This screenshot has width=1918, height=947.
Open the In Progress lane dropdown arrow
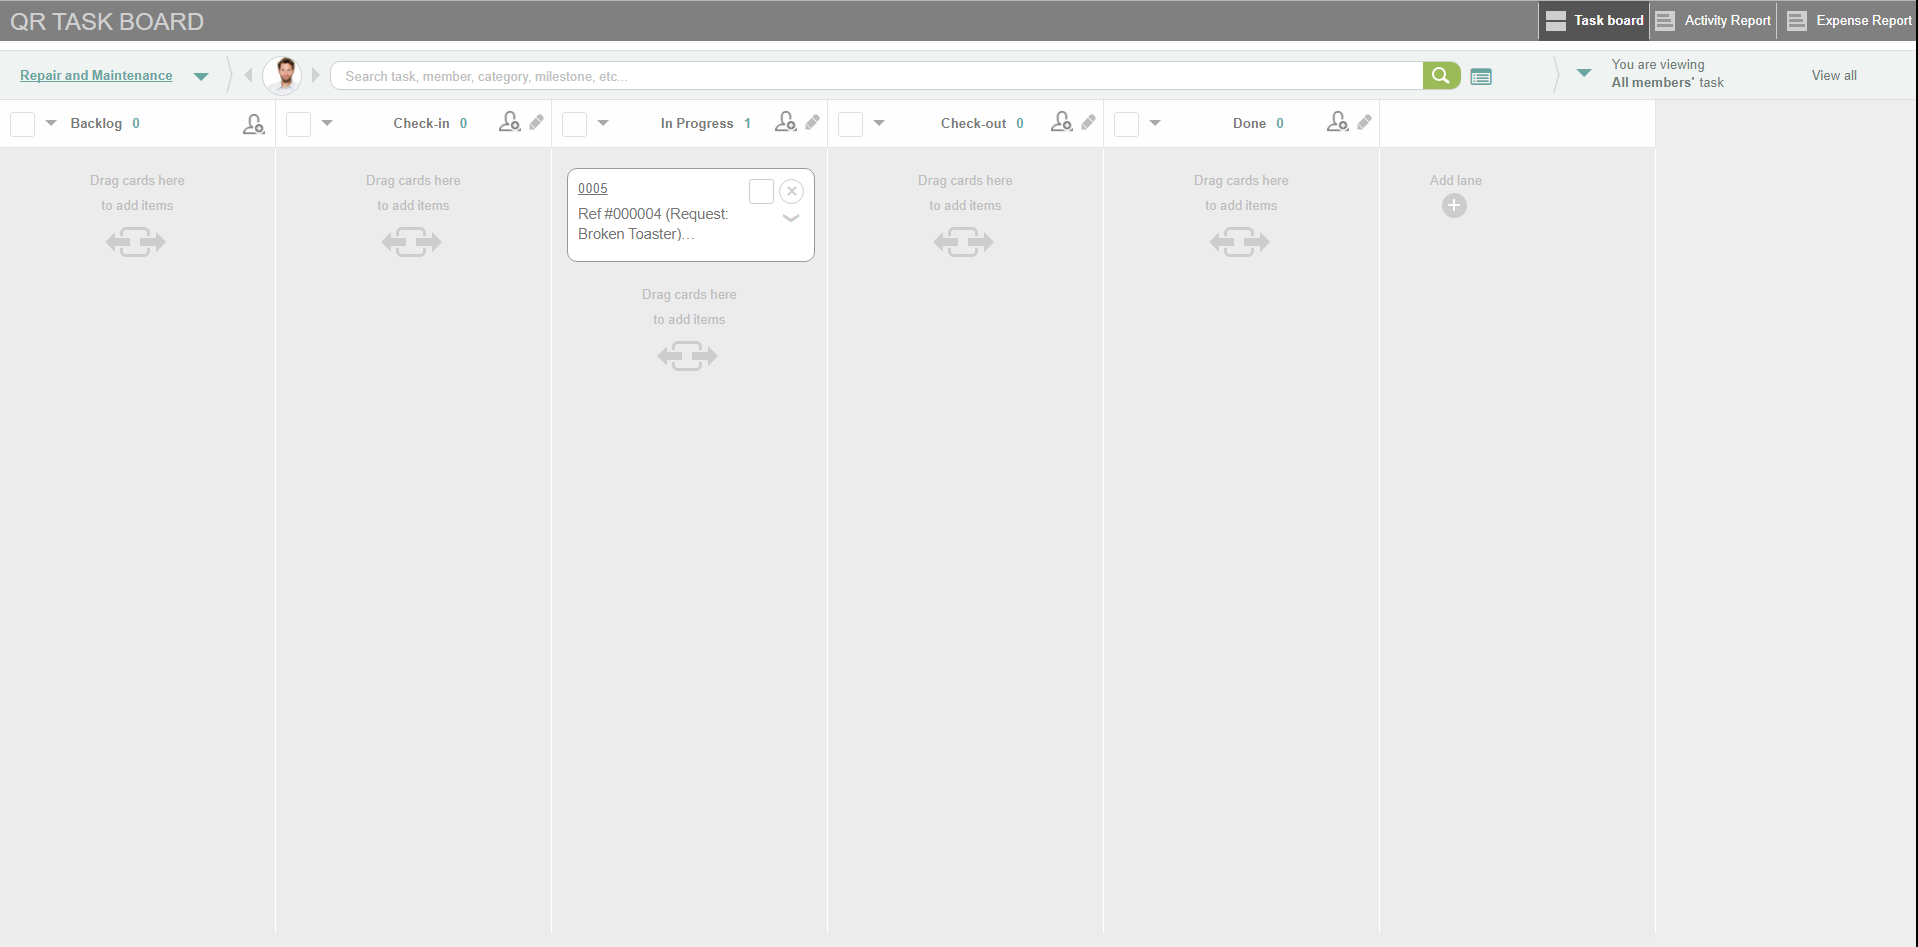(x=603, y=123)
